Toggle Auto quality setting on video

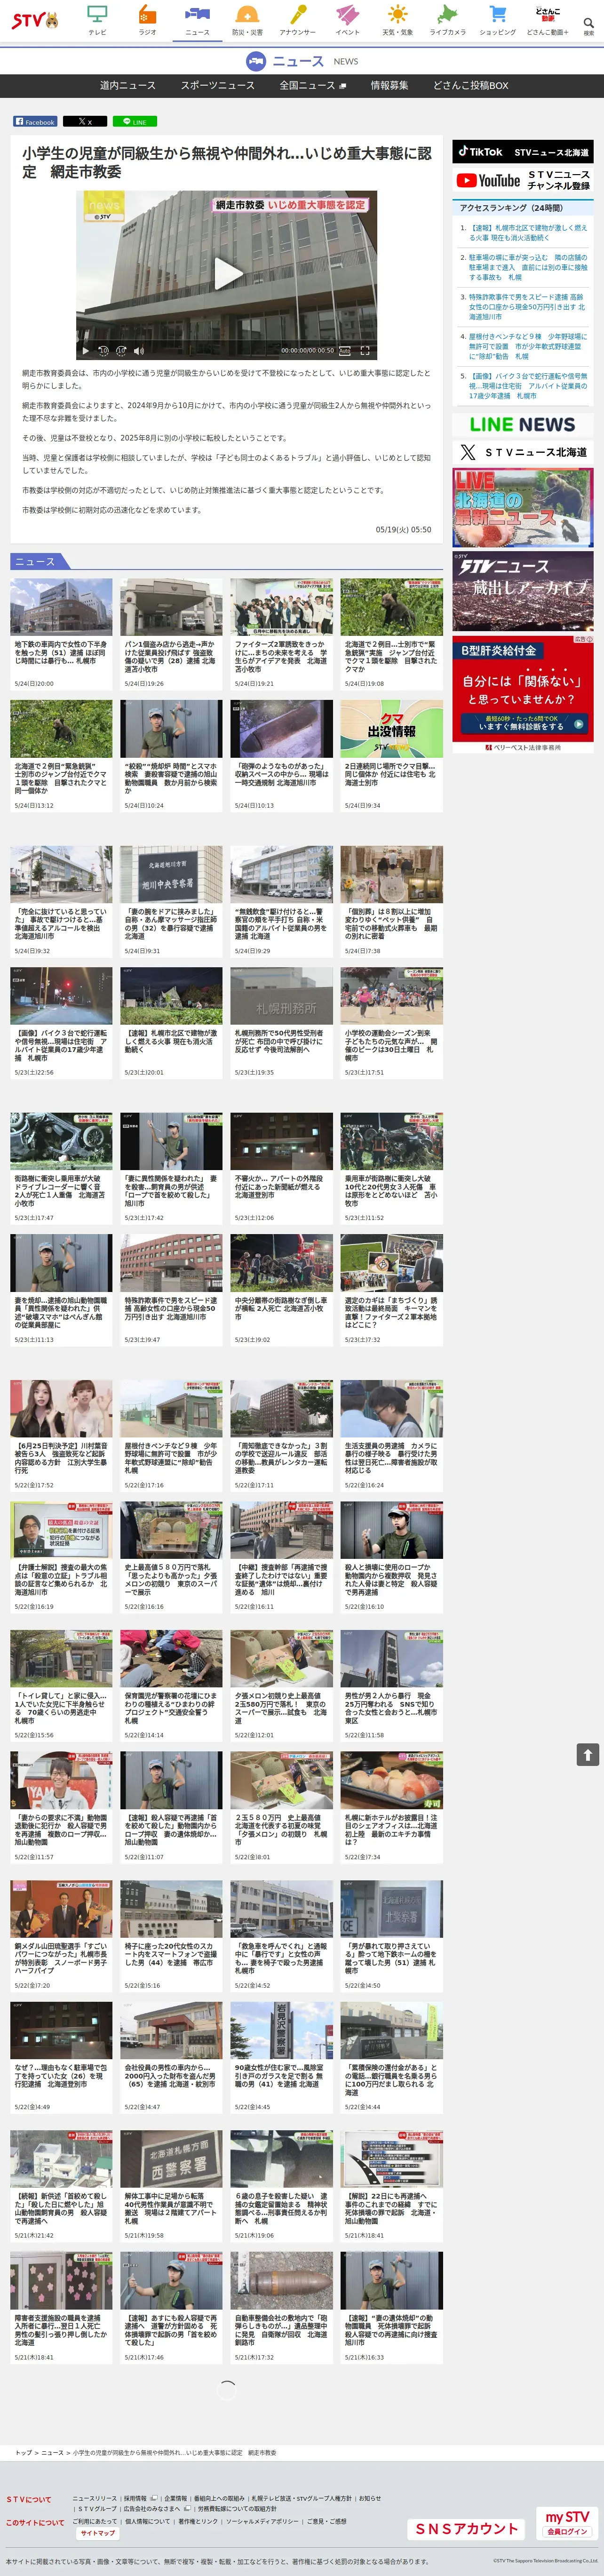pos(345,351)
